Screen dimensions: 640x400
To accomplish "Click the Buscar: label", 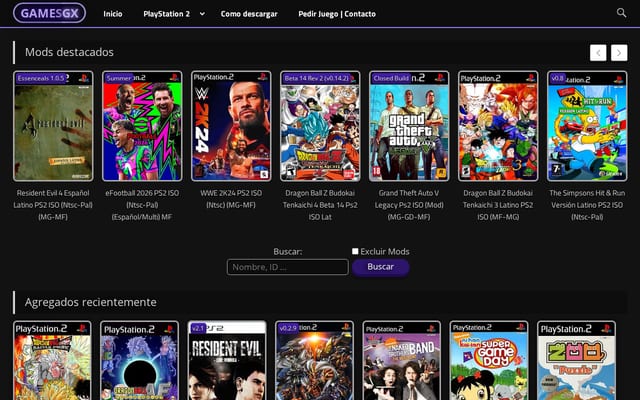I will coord(288,251).
